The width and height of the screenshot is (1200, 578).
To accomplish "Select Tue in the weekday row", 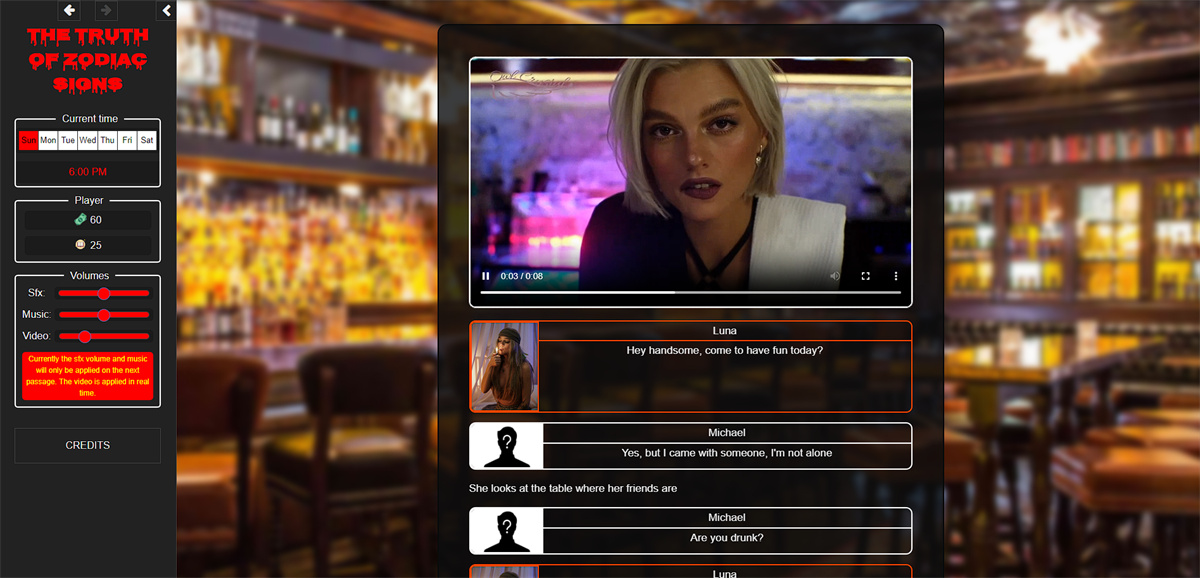I will (68, 141).
